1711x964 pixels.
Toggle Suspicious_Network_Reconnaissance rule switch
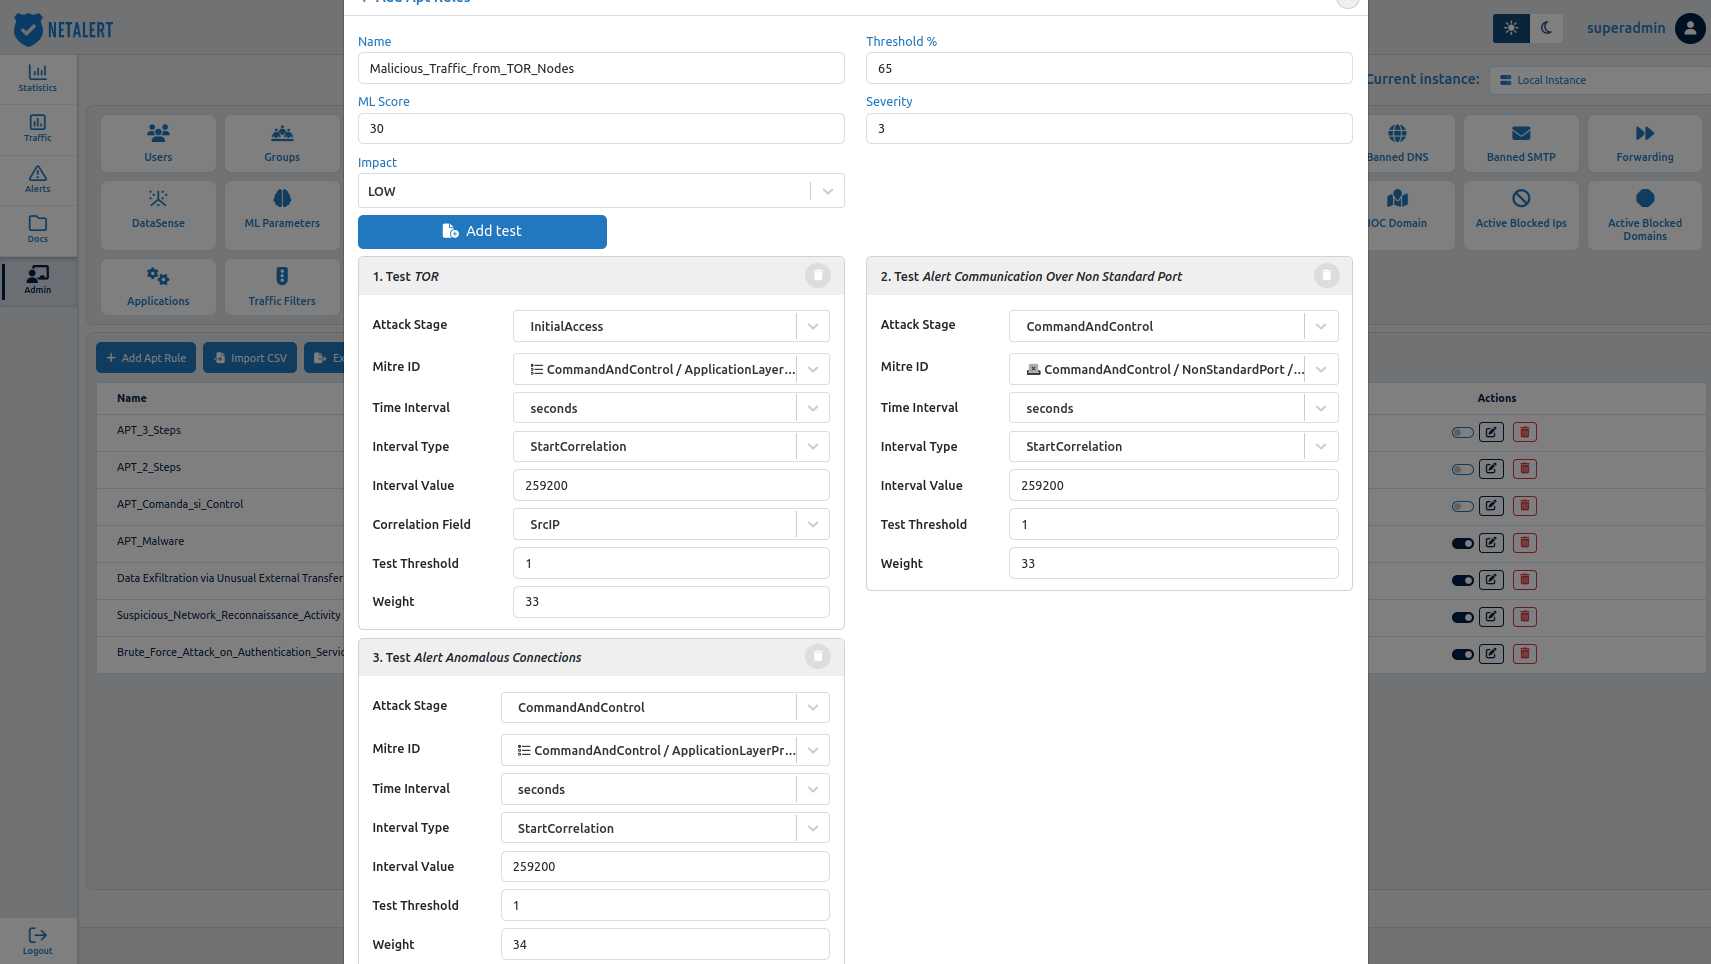click(1463, 618)
